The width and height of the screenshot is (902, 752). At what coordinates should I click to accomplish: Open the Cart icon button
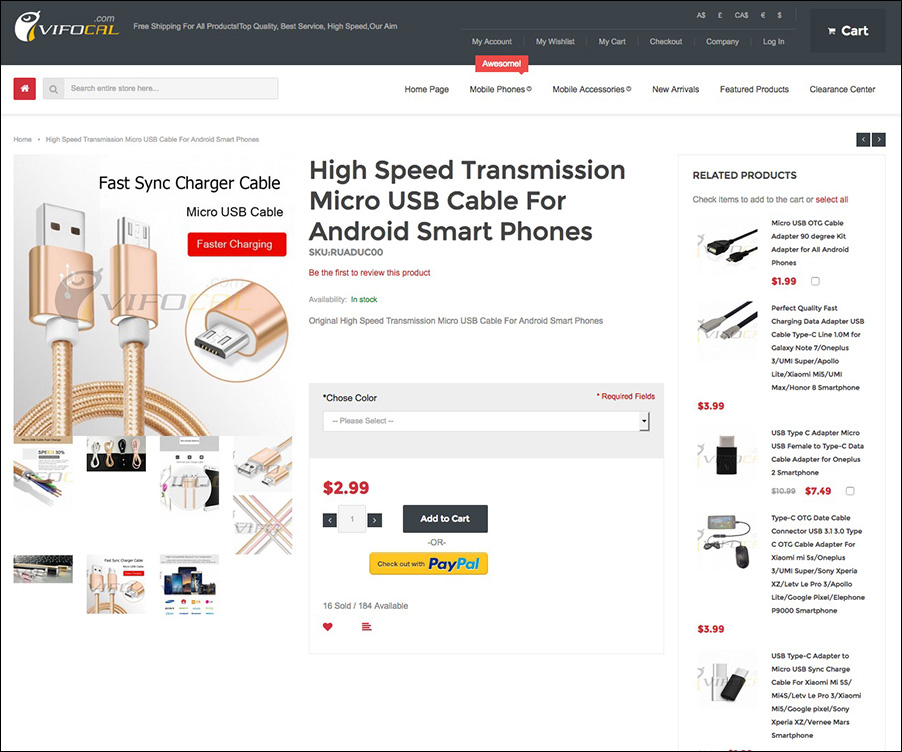tap(847, 31)
